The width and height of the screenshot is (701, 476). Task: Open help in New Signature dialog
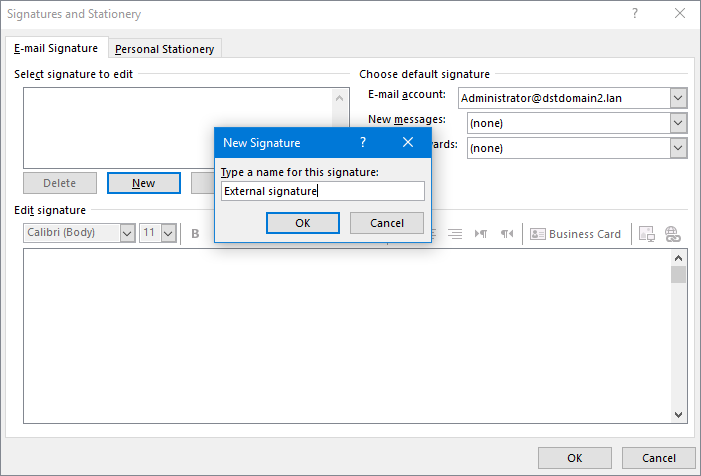coord(363,143)
